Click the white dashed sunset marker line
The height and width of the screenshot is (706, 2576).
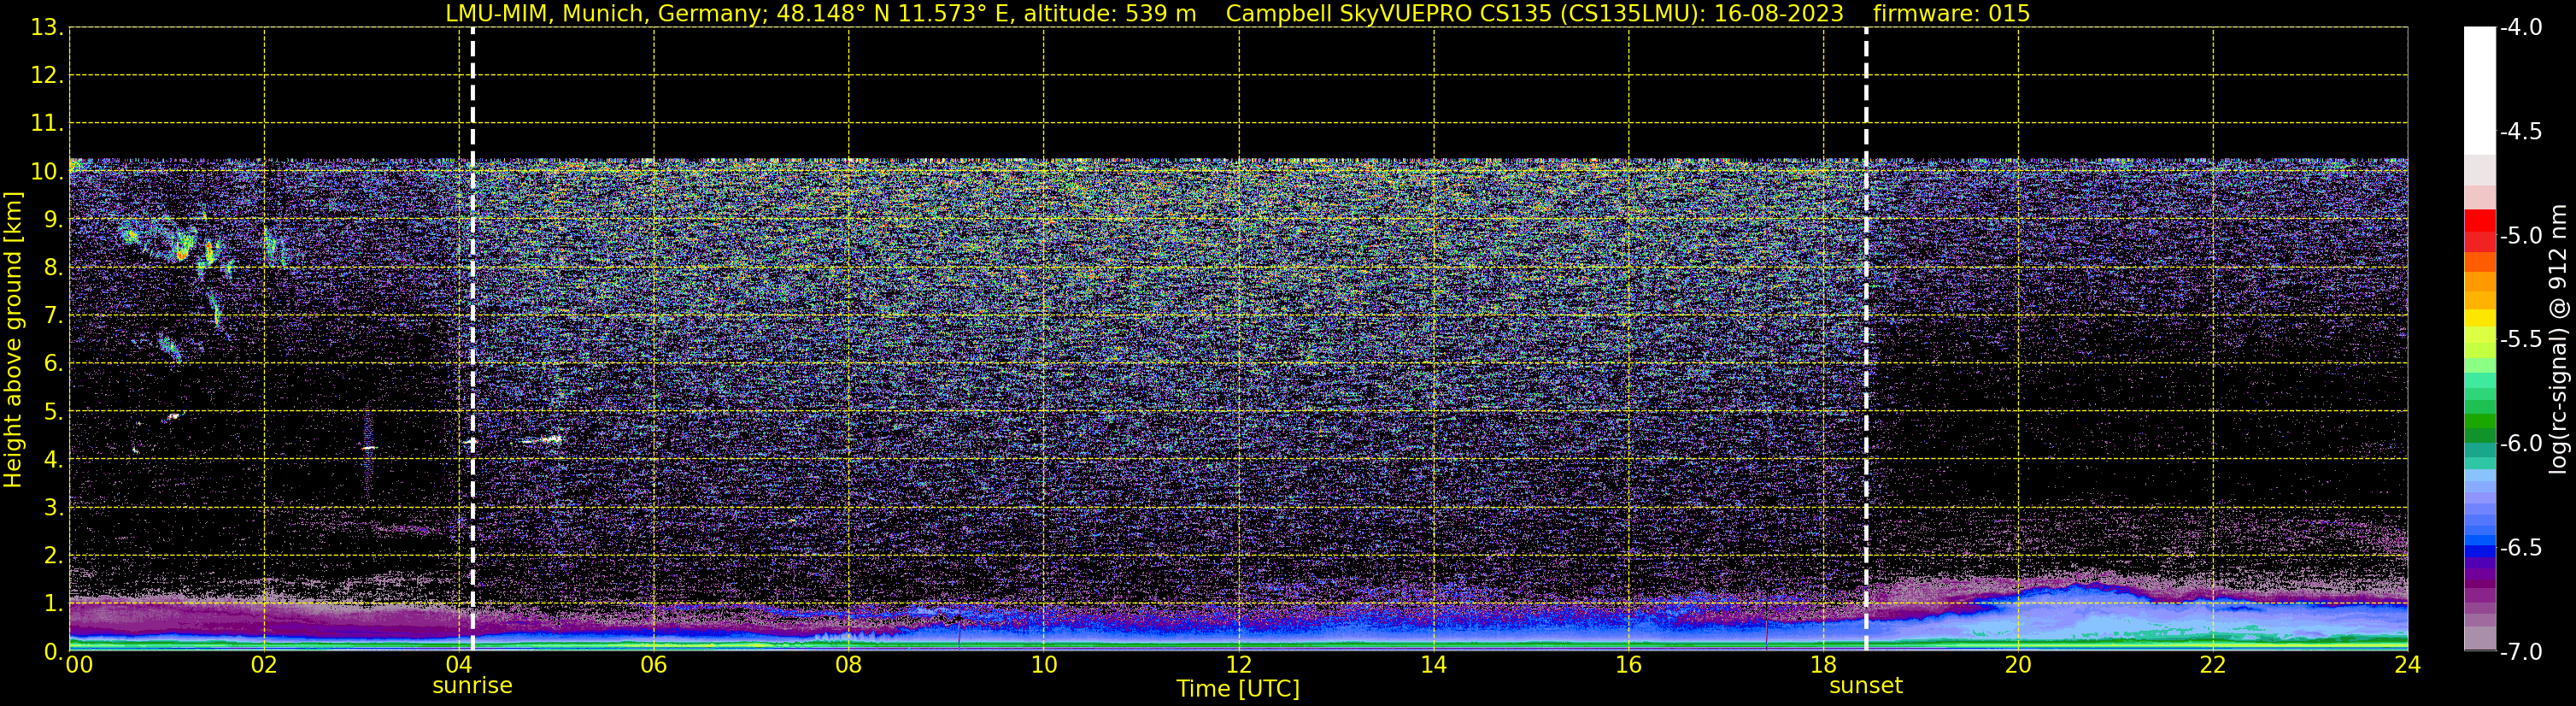point(1866,339)
